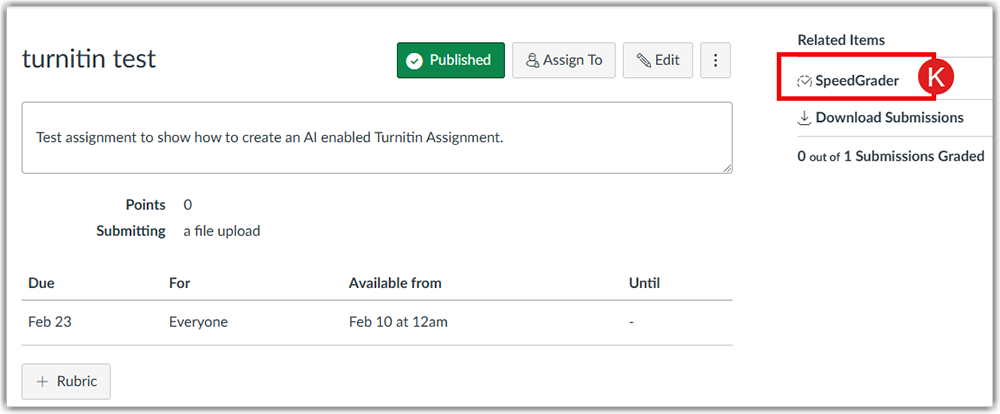The image size is (1000, 414).
Task: Click the checkmark icon on the Published button
Action: click(415, 61)
